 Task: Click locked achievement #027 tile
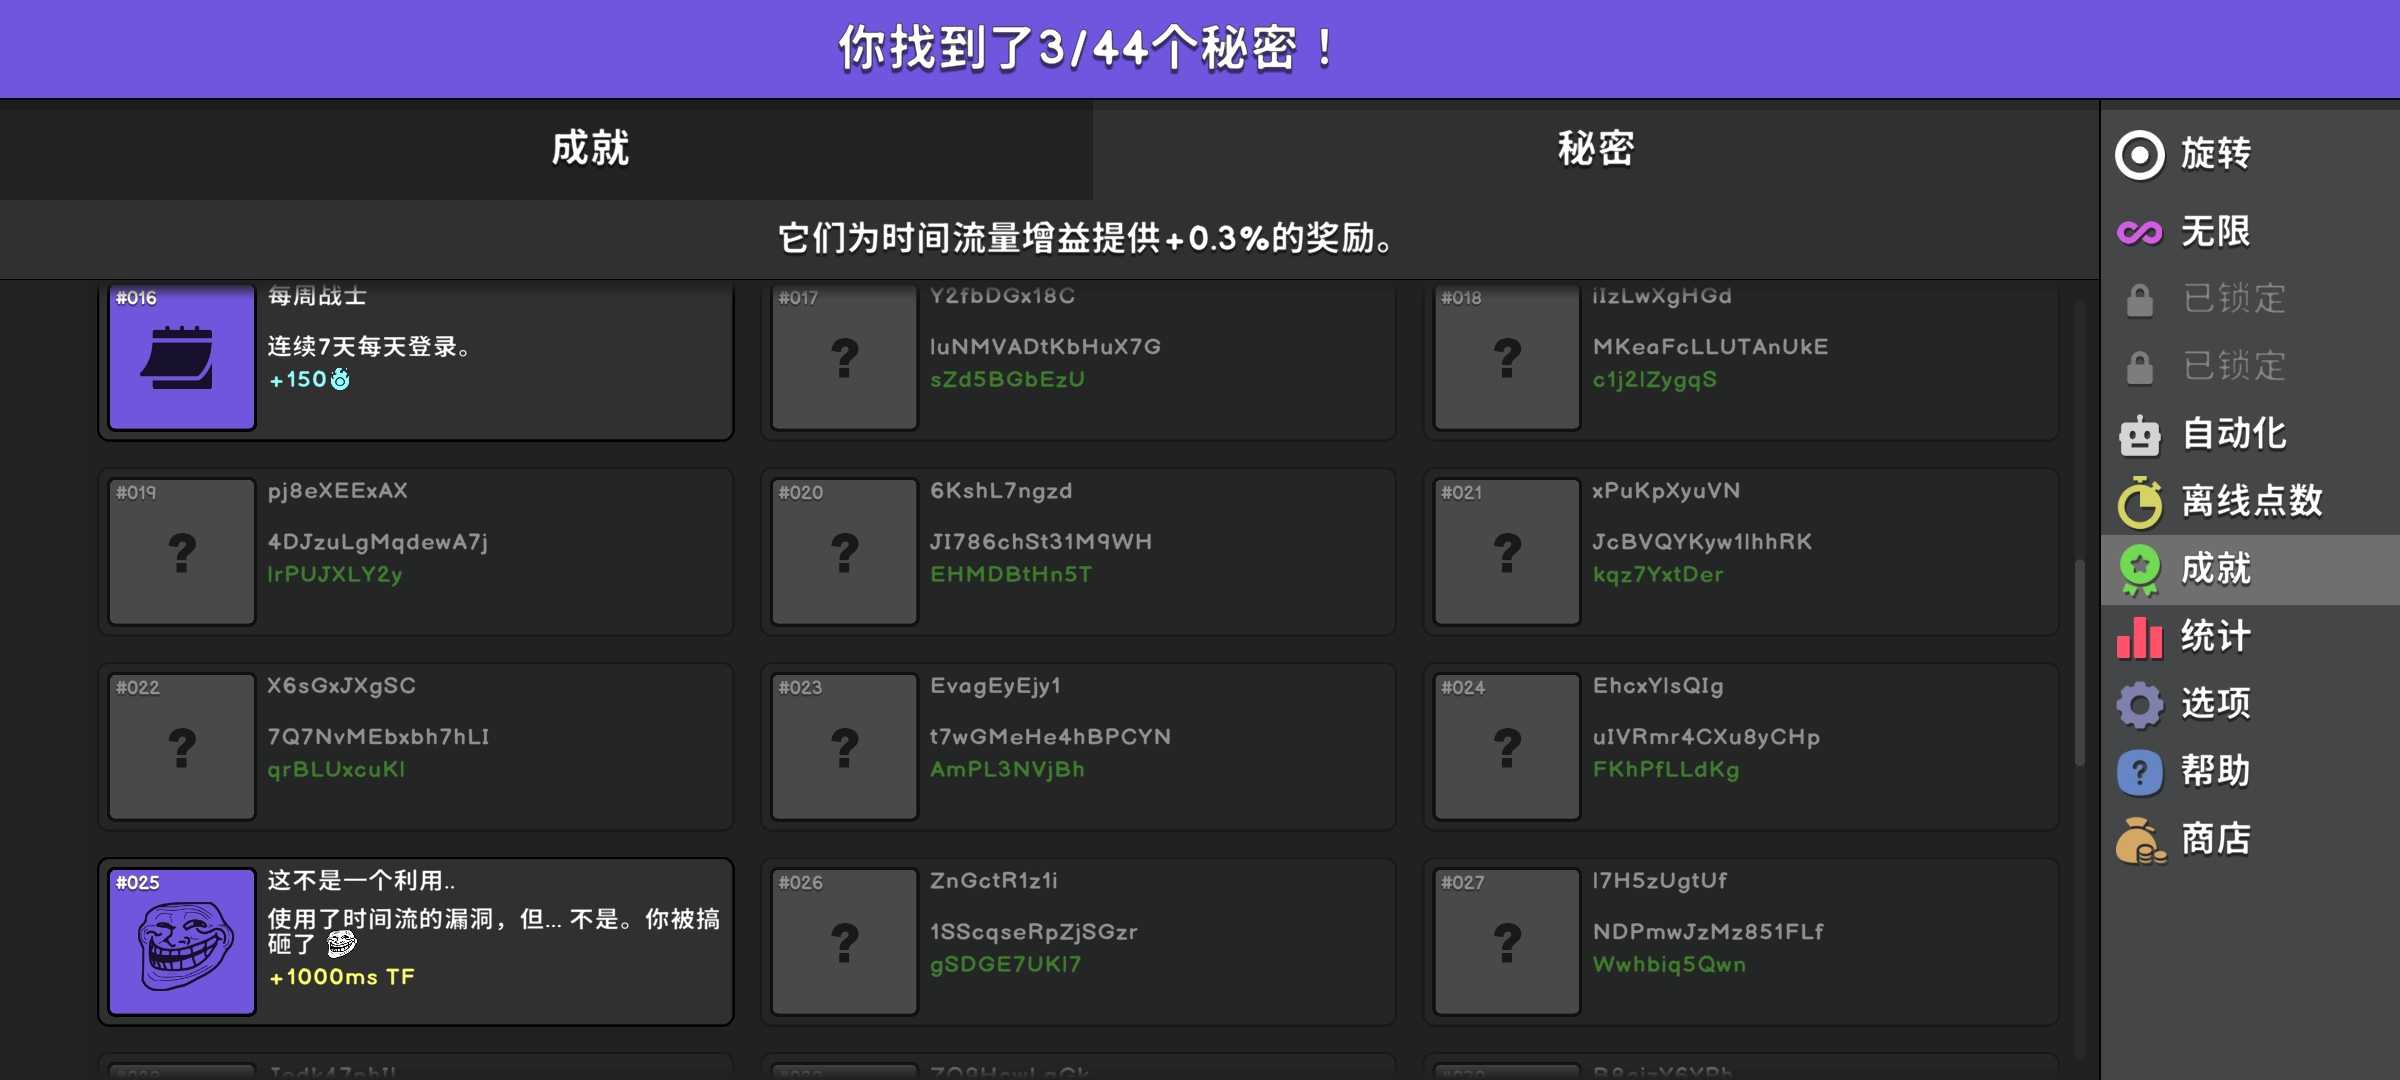pyautogui.click(x=1507, y=942)
